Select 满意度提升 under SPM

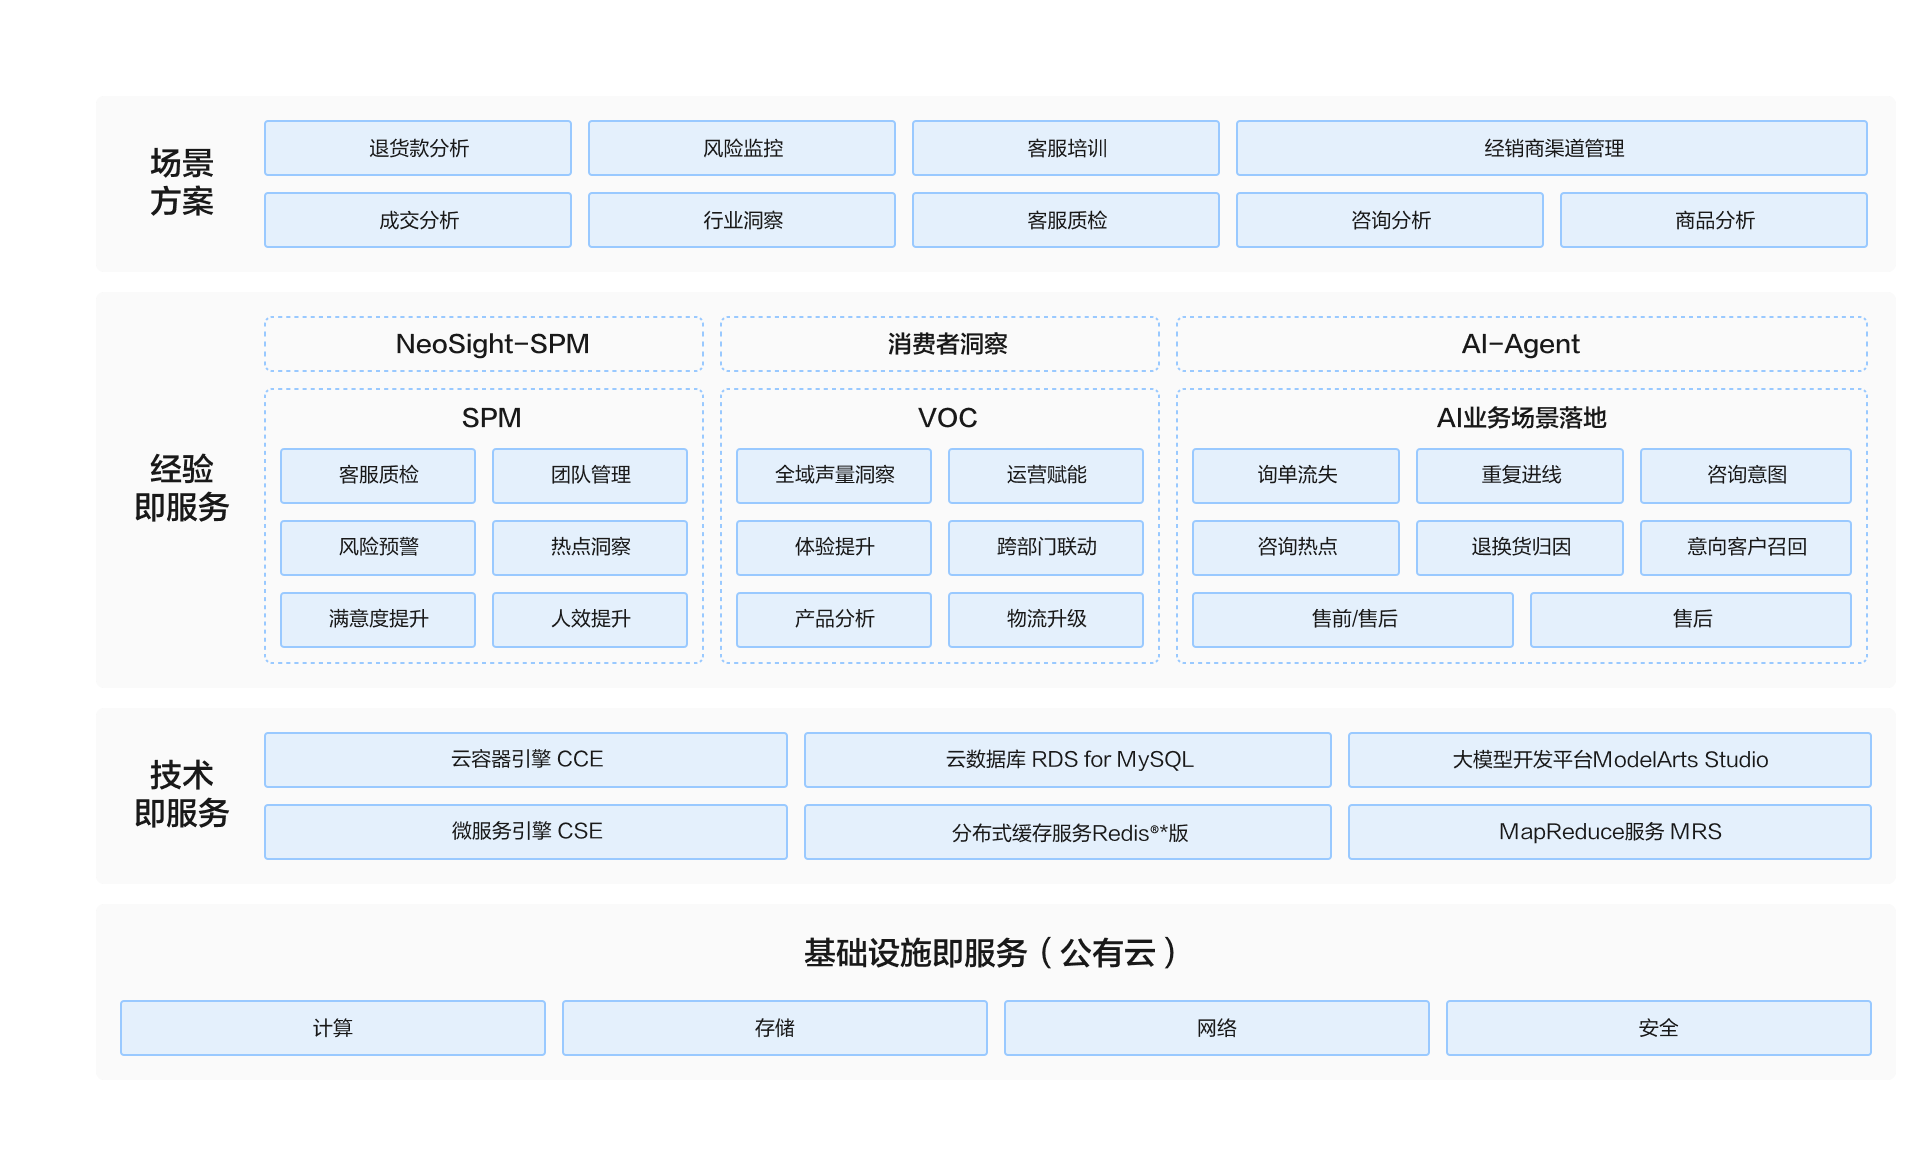(x=378, y=619)
